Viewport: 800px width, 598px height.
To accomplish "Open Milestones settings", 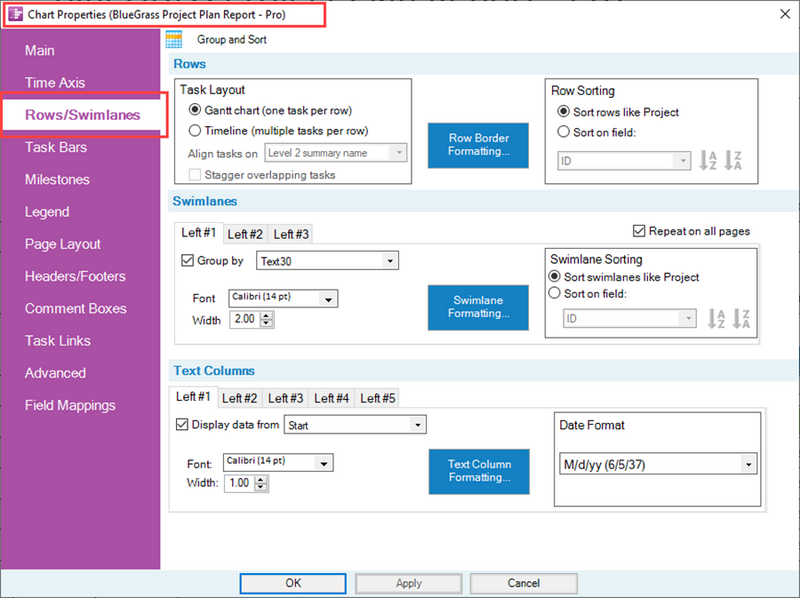I will pyautogui.click(x=57, y=180).
